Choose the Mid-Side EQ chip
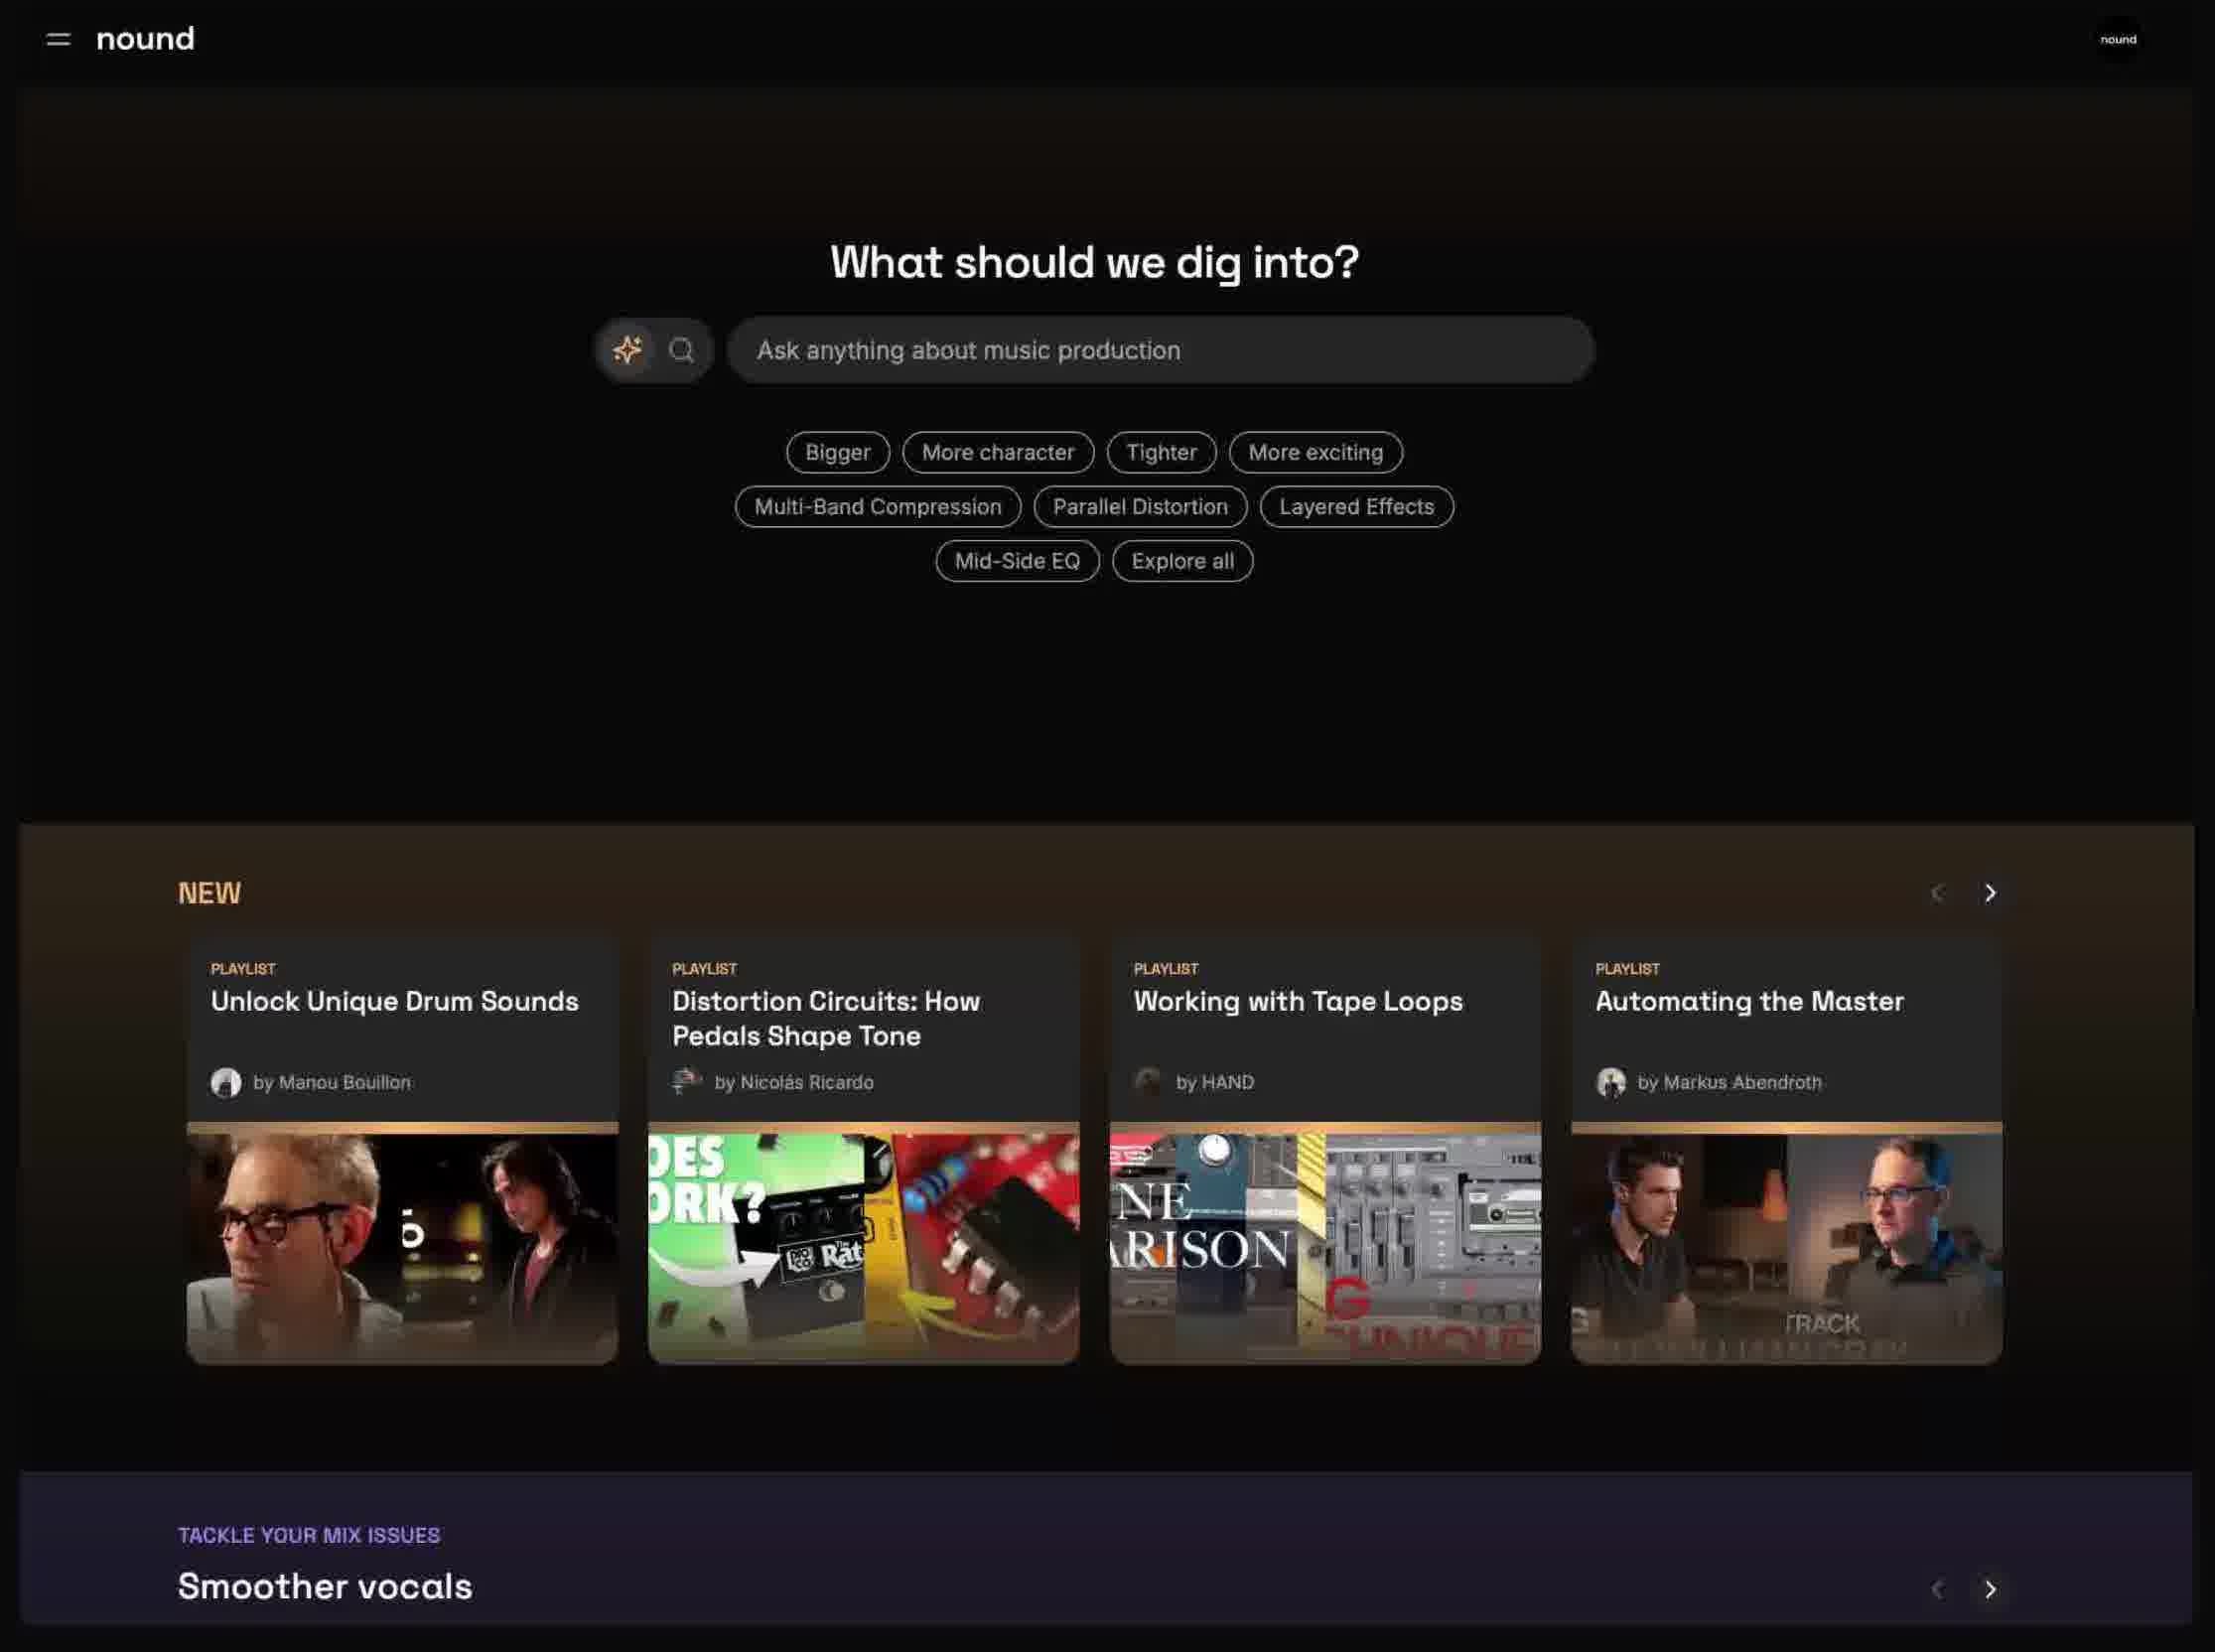This screenshot has height=1652, width=2215. pyautogui.click(x=1016, y=561)
